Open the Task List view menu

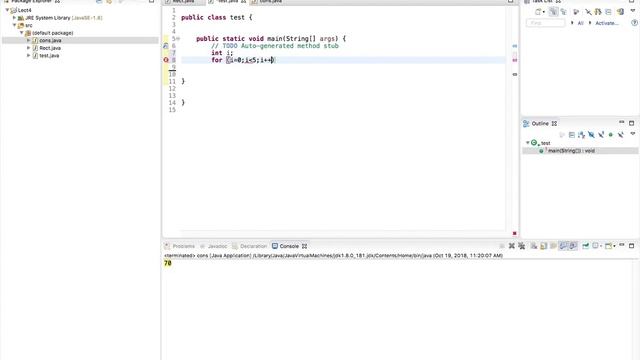(x=633, y=11)
